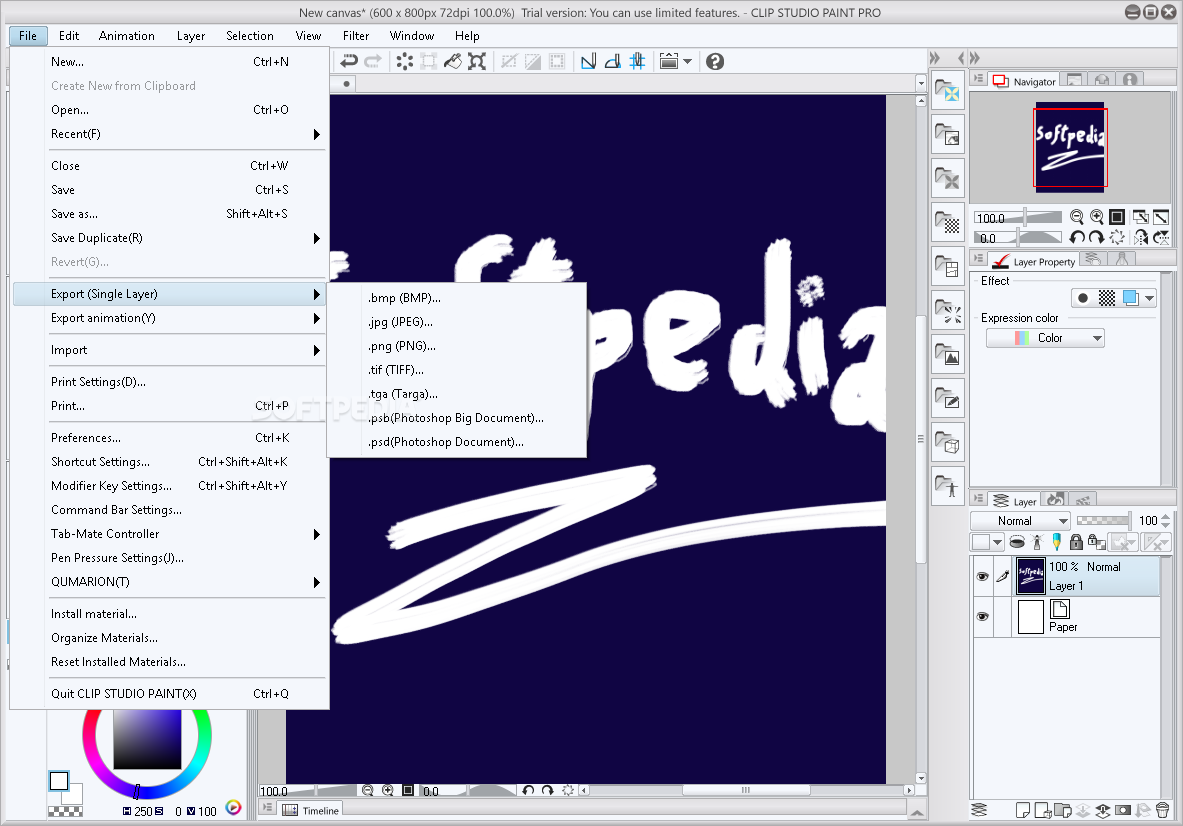Toggle Snap to Ruler icon
Viewport: 1183px width, 826px height.
point(588,61)
